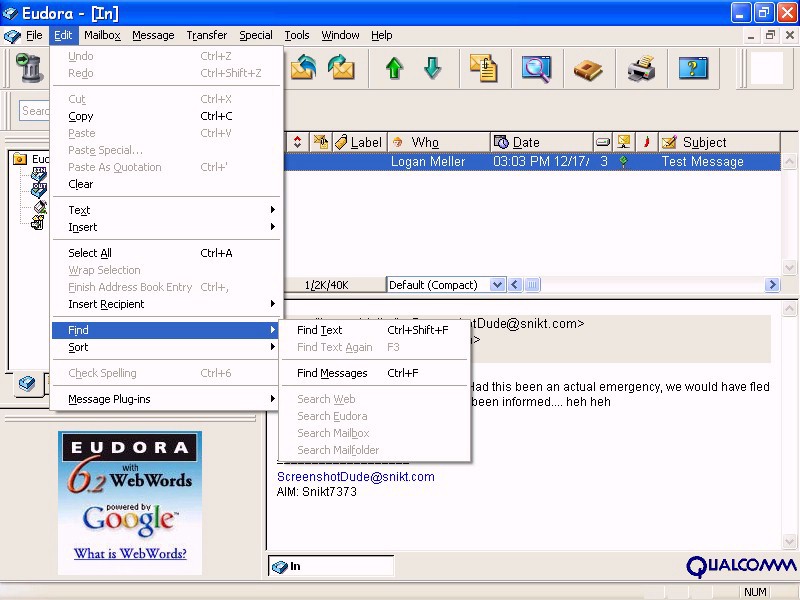Click the attach file documents icon
Screen dimensions: 800x600
(x=483, y=68)
